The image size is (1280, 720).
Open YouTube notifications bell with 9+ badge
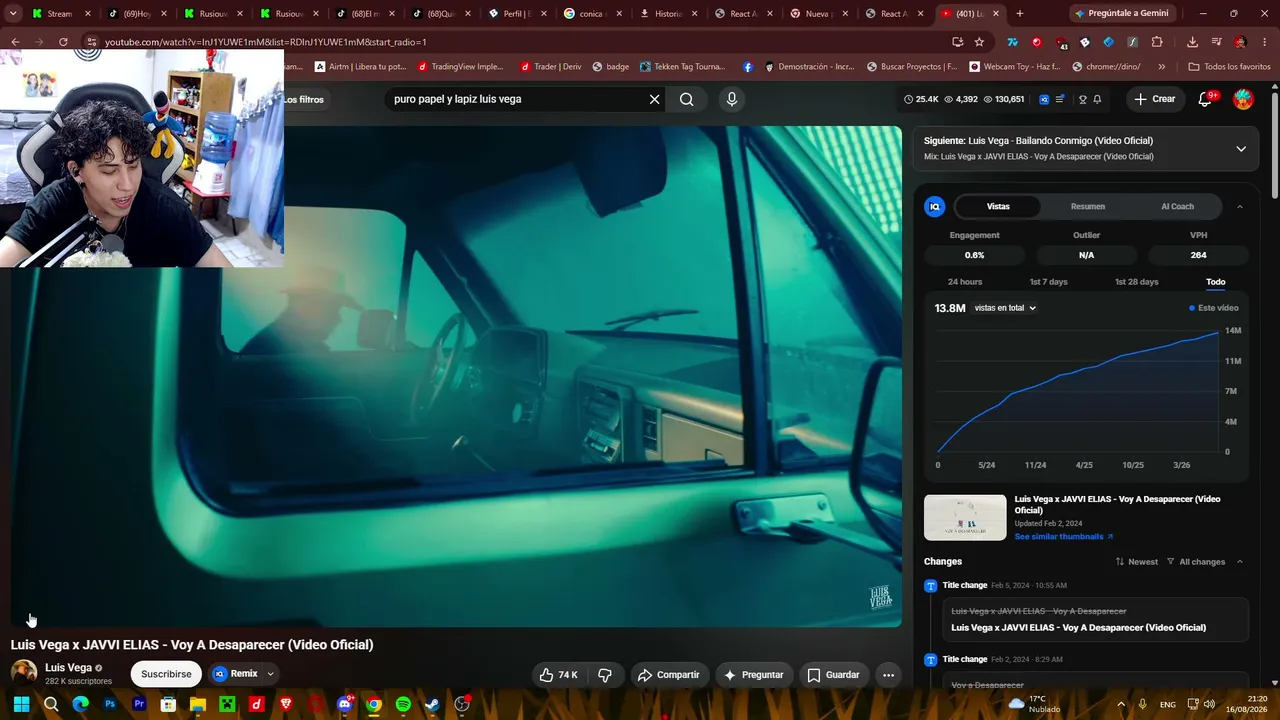point(1206,99)
